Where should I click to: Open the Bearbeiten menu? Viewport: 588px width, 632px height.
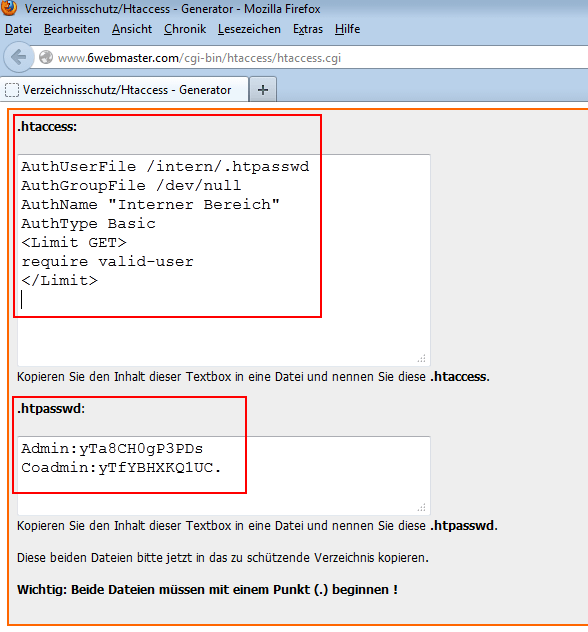72,29
